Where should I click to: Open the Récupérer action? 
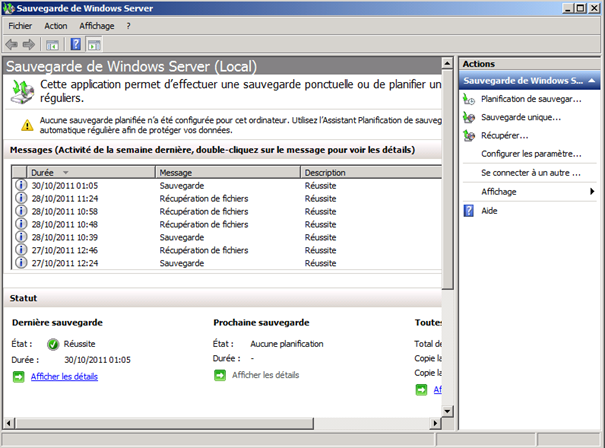pyautogui.click(x=504, y=135)
